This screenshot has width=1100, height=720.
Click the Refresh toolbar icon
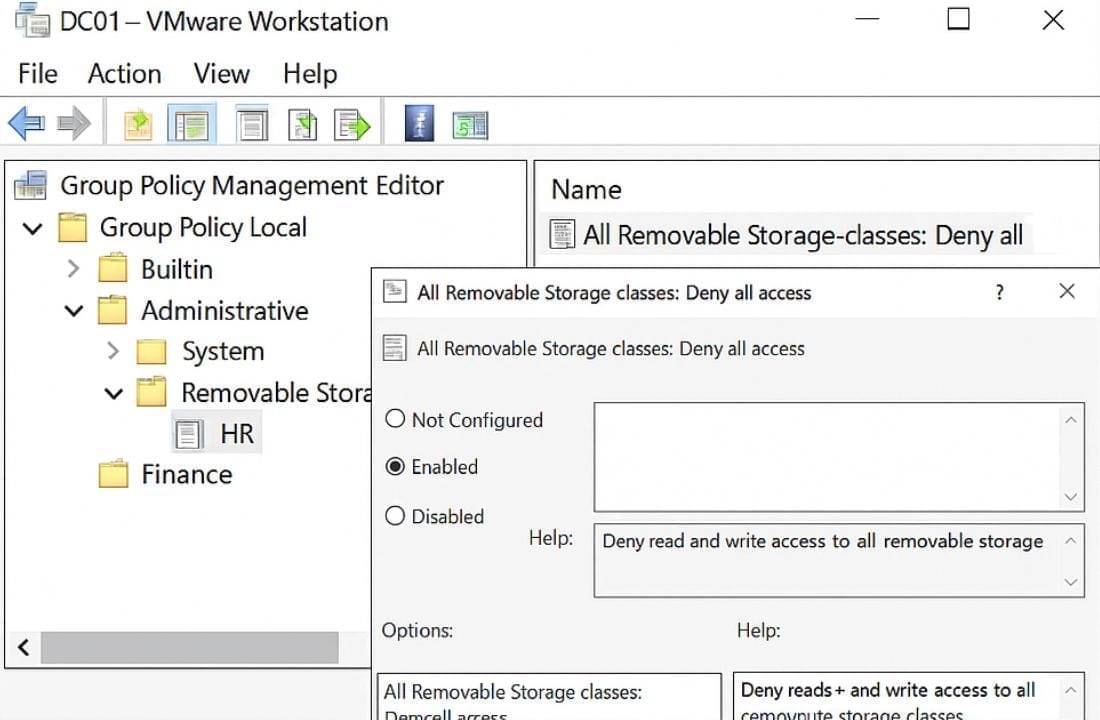[x=302, y=124]
